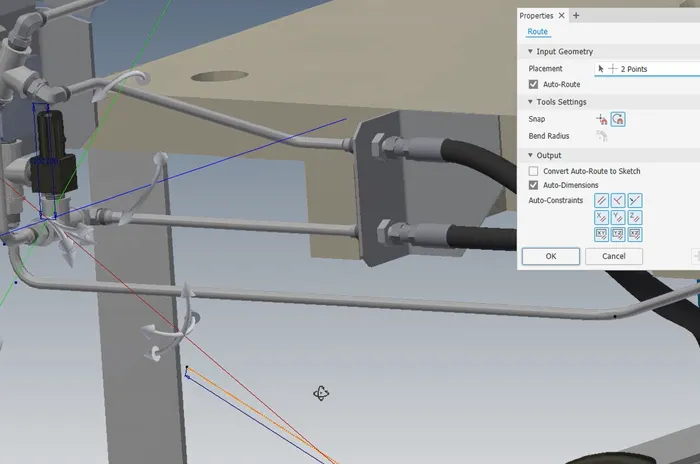Enable the parallel auto-constraint icon
The width and height of the screenshot is (700, 464).
click(x=602, y=201)
